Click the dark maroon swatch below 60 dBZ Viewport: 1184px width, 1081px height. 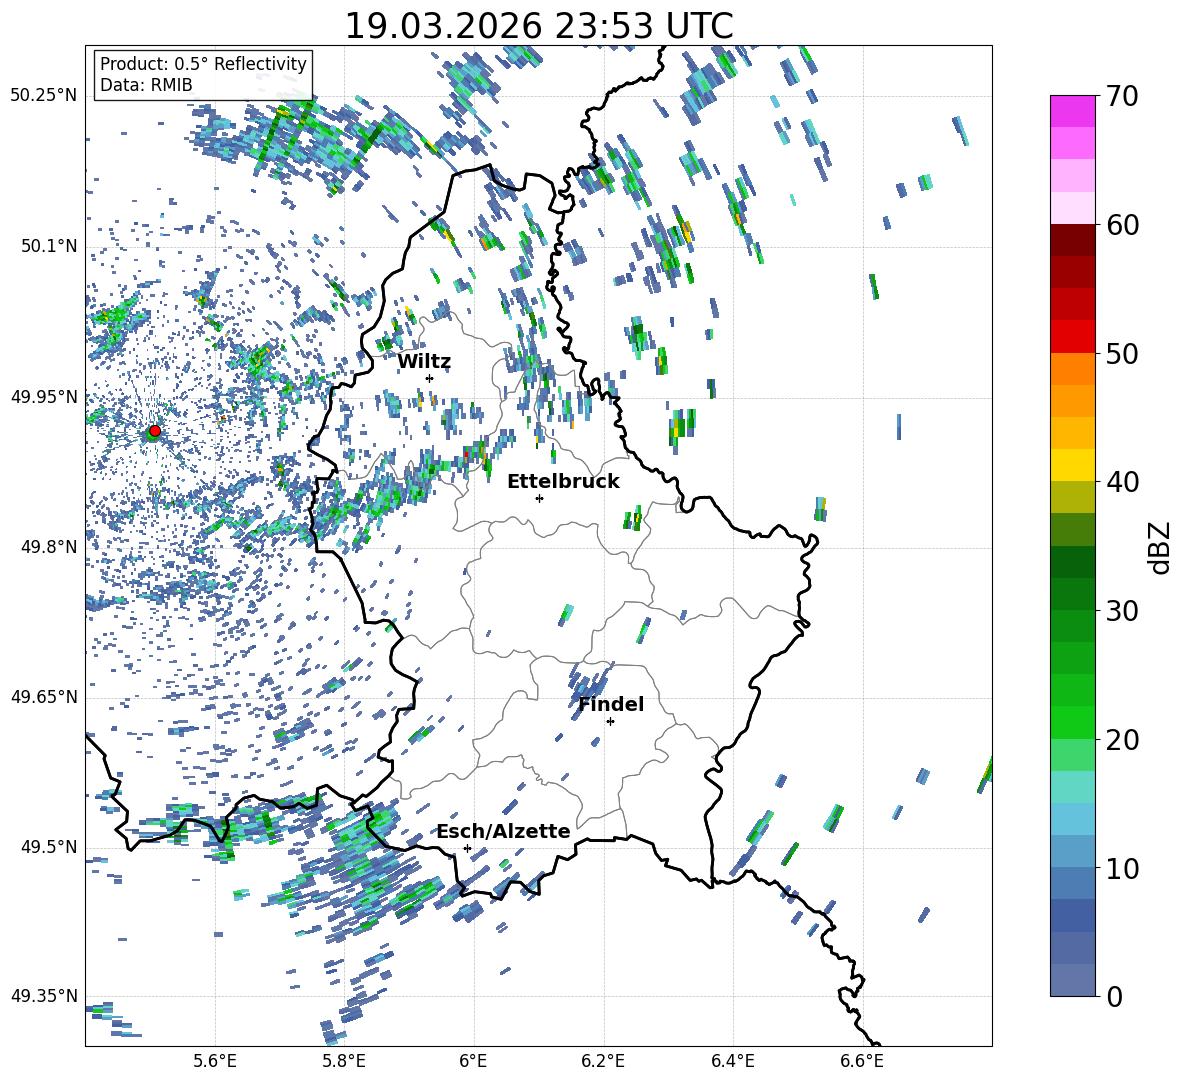pyautogui.click(x=1073, y=240)
